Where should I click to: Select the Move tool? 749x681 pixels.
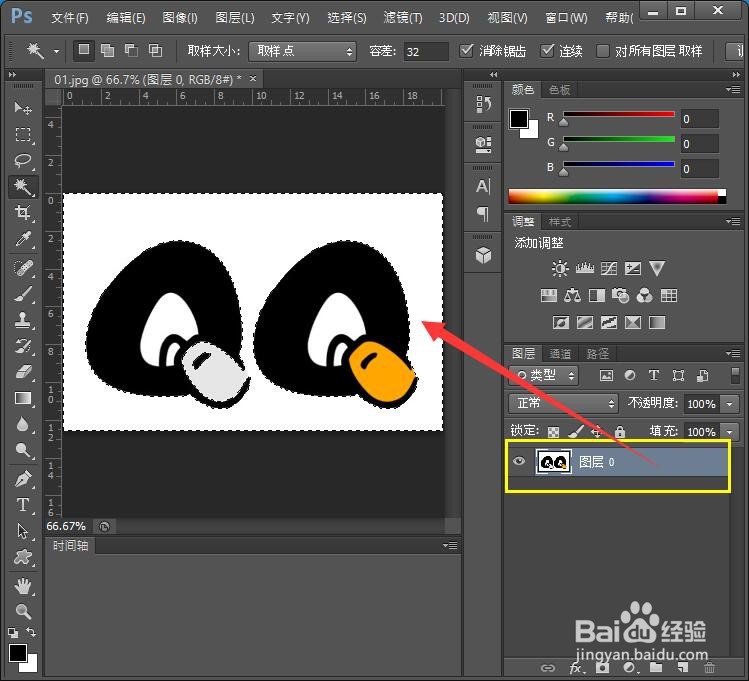click(x=22, y=108)
